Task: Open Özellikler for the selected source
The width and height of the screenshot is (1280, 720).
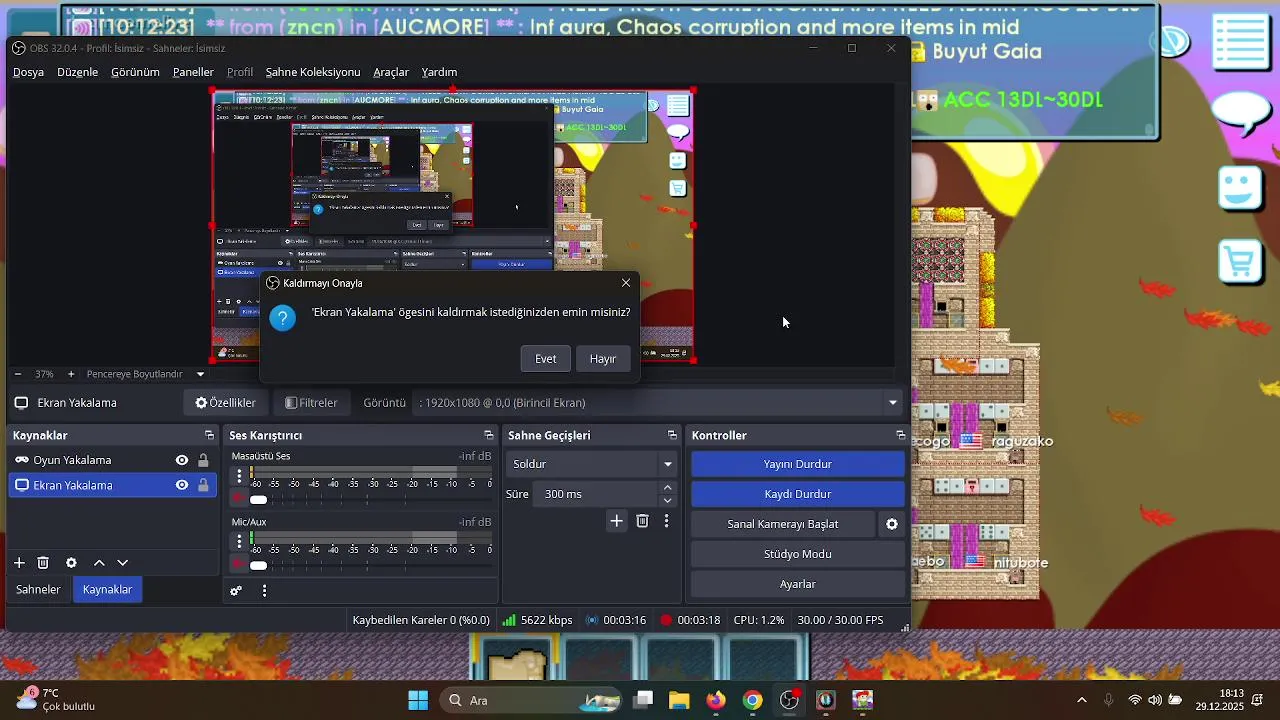Action: coord(225,403)
